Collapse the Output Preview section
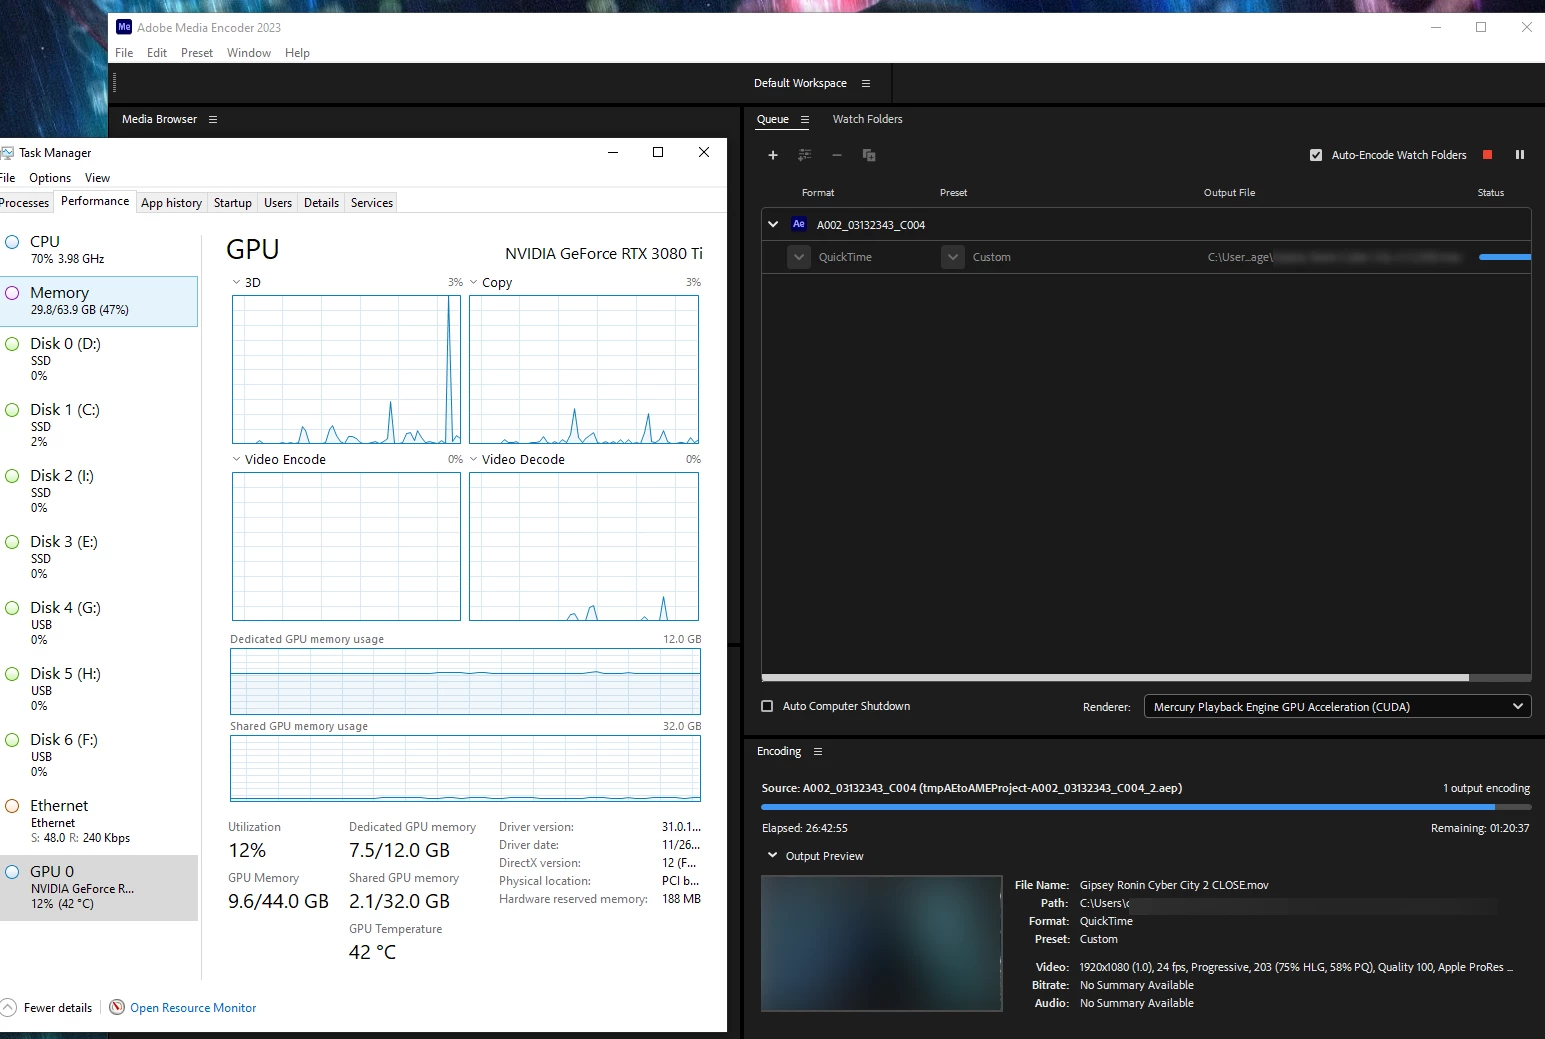Screen dimensions: 1545x1039 click(x=772, y=856)
